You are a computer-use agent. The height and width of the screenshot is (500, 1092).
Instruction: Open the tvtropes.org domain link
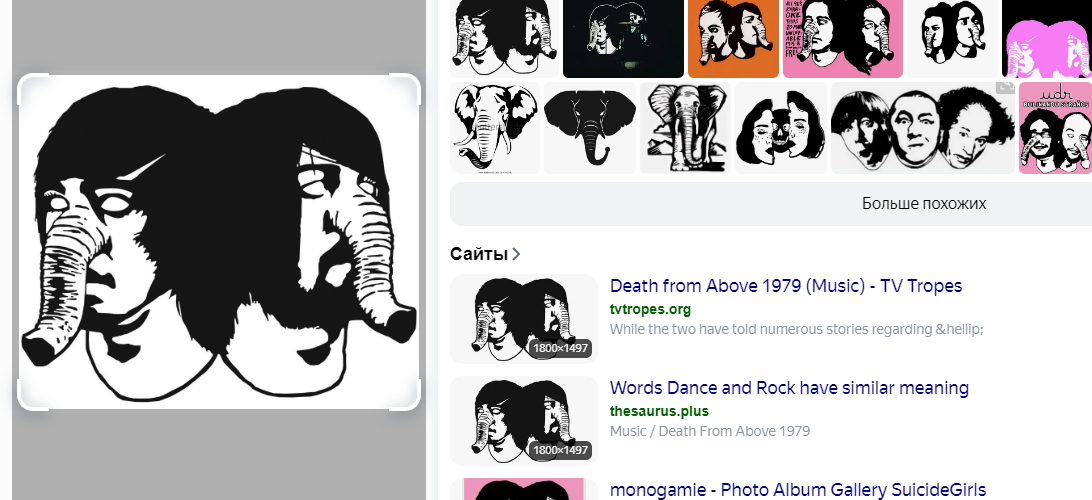[650, 309]
